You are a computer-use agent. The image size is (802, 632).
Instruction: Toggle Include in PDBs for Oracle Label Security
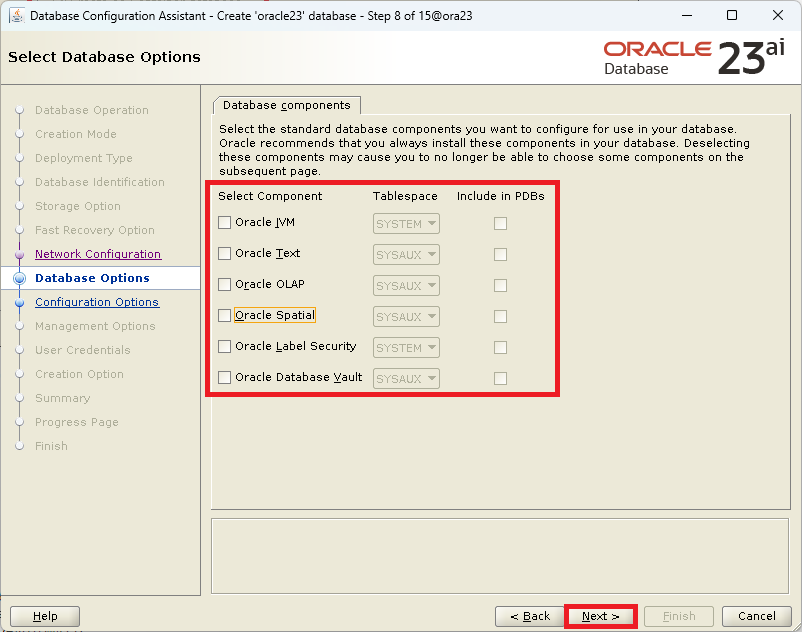click(500, 348)
